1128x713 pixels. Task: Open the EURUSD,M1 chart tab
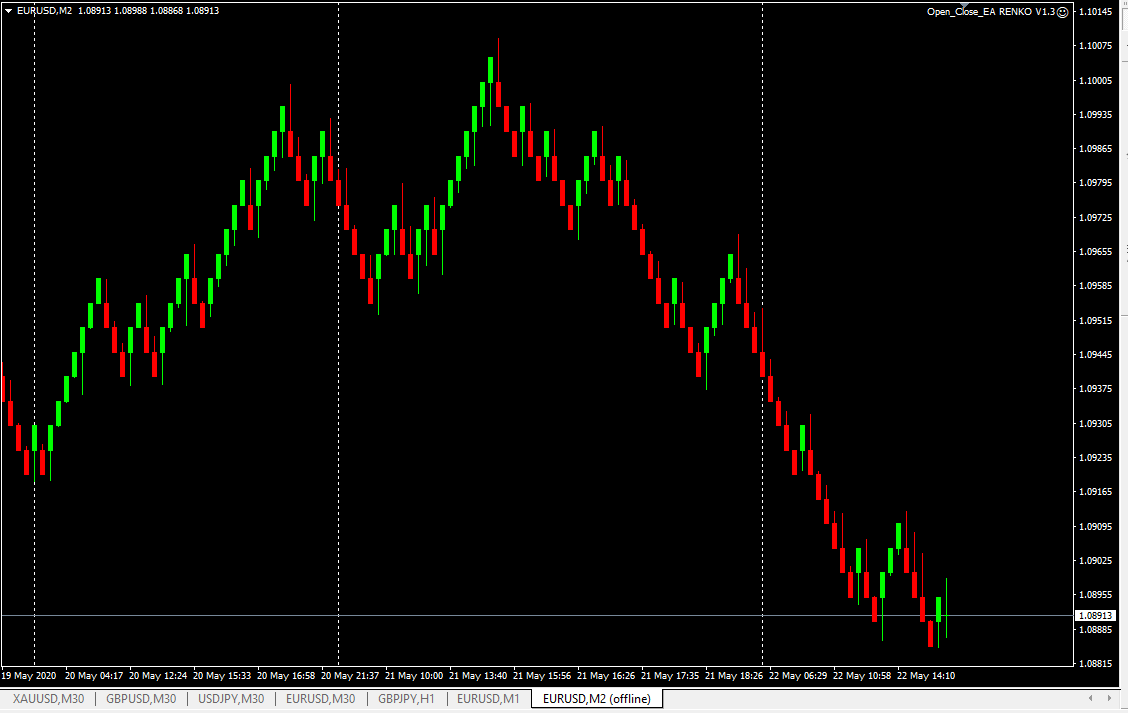pos(488,699)
